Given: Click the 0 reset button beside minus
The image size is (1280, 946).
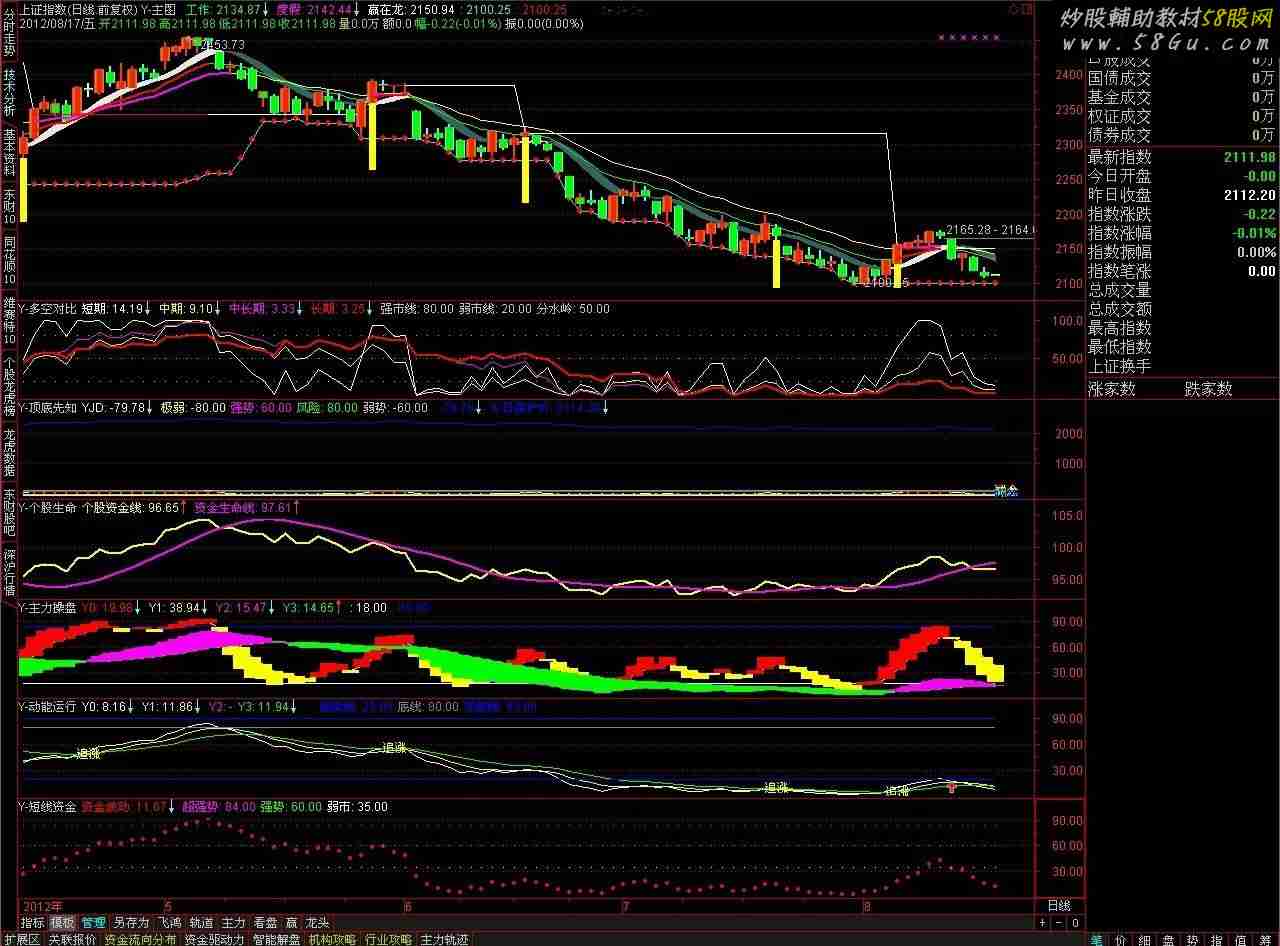Looking at the screenshot, I should pos(1073,923).
